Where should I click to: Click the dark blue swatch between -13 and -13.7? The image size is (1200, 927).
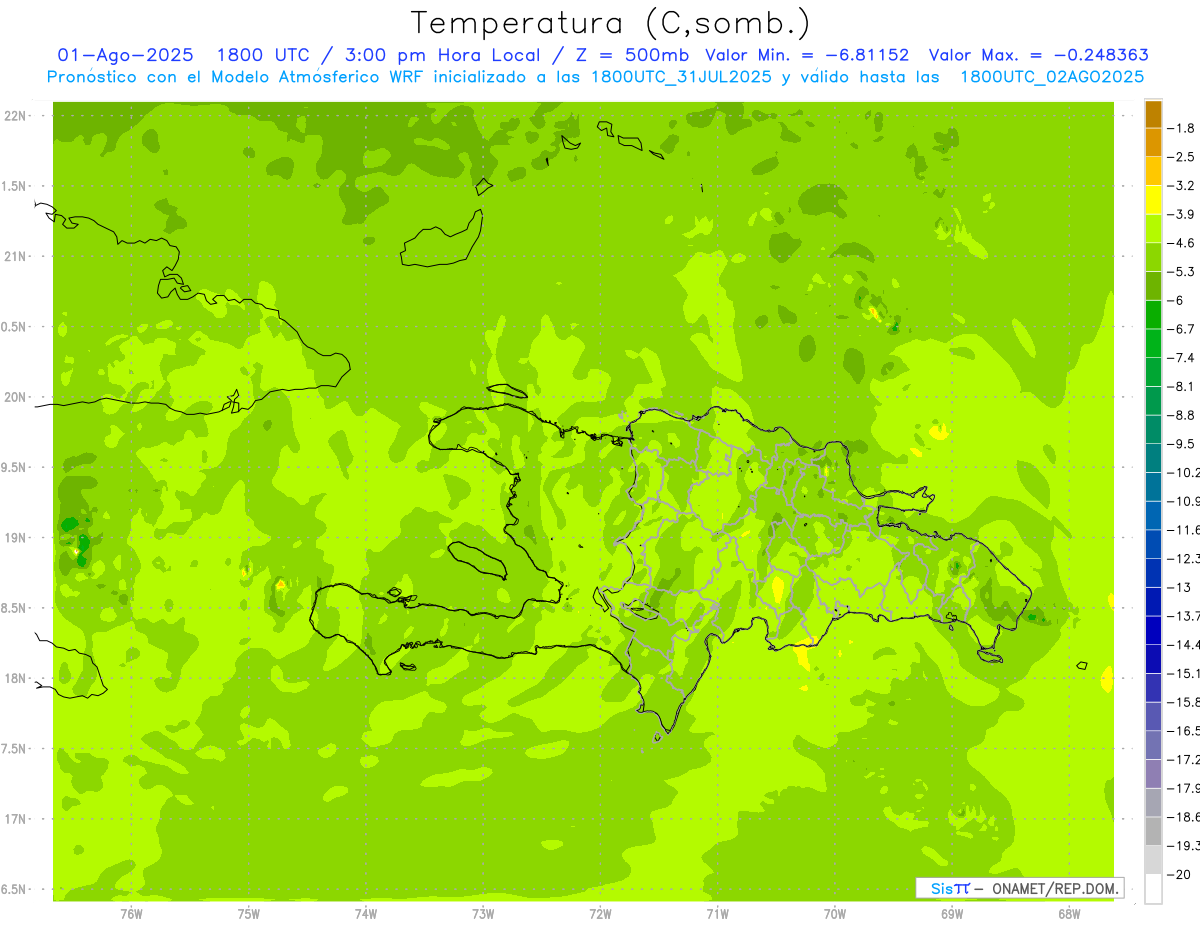click(1153, 602)
